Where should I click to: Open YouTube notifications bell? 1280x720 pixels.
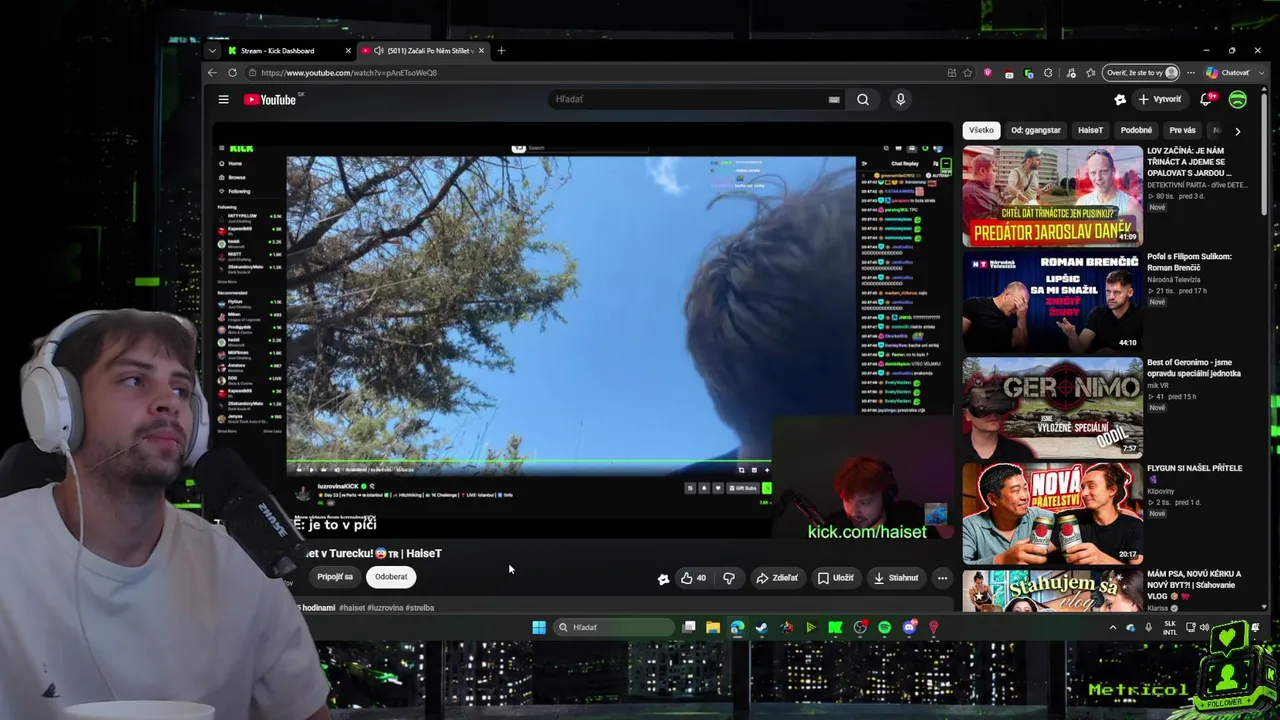point(1206,99)
